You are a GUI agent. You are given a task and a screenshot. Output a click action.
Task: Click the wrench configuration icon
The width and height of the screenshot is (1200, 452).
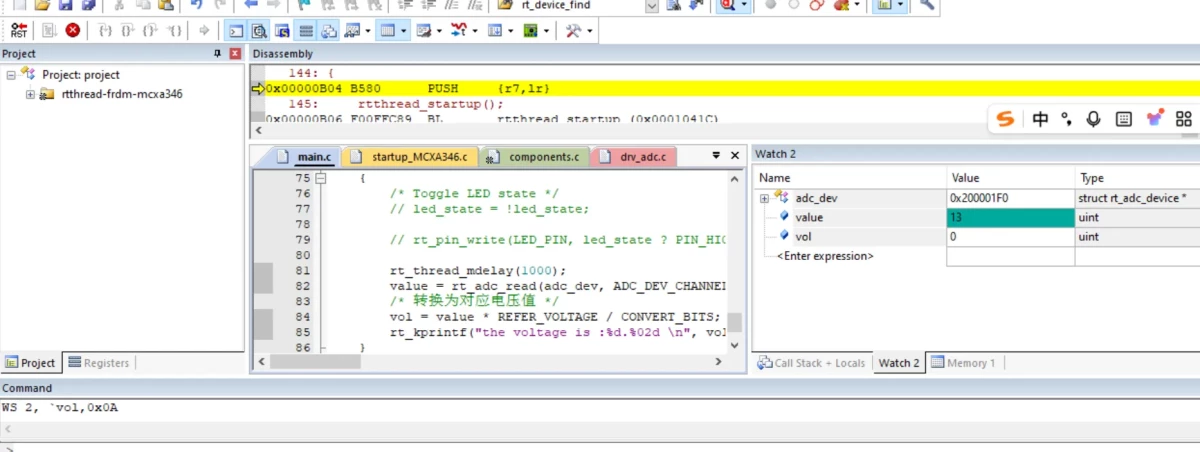[927, 5]
